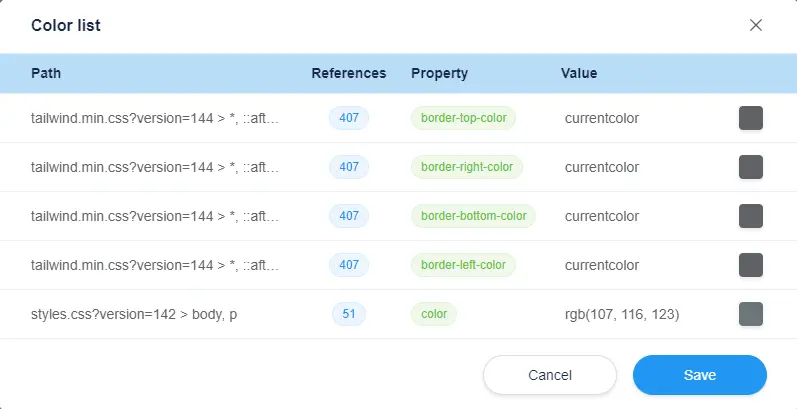
Task: Open the rgb(107, 116, 123) color swatch
Action: pyautogui.click(x=750, y=314)
